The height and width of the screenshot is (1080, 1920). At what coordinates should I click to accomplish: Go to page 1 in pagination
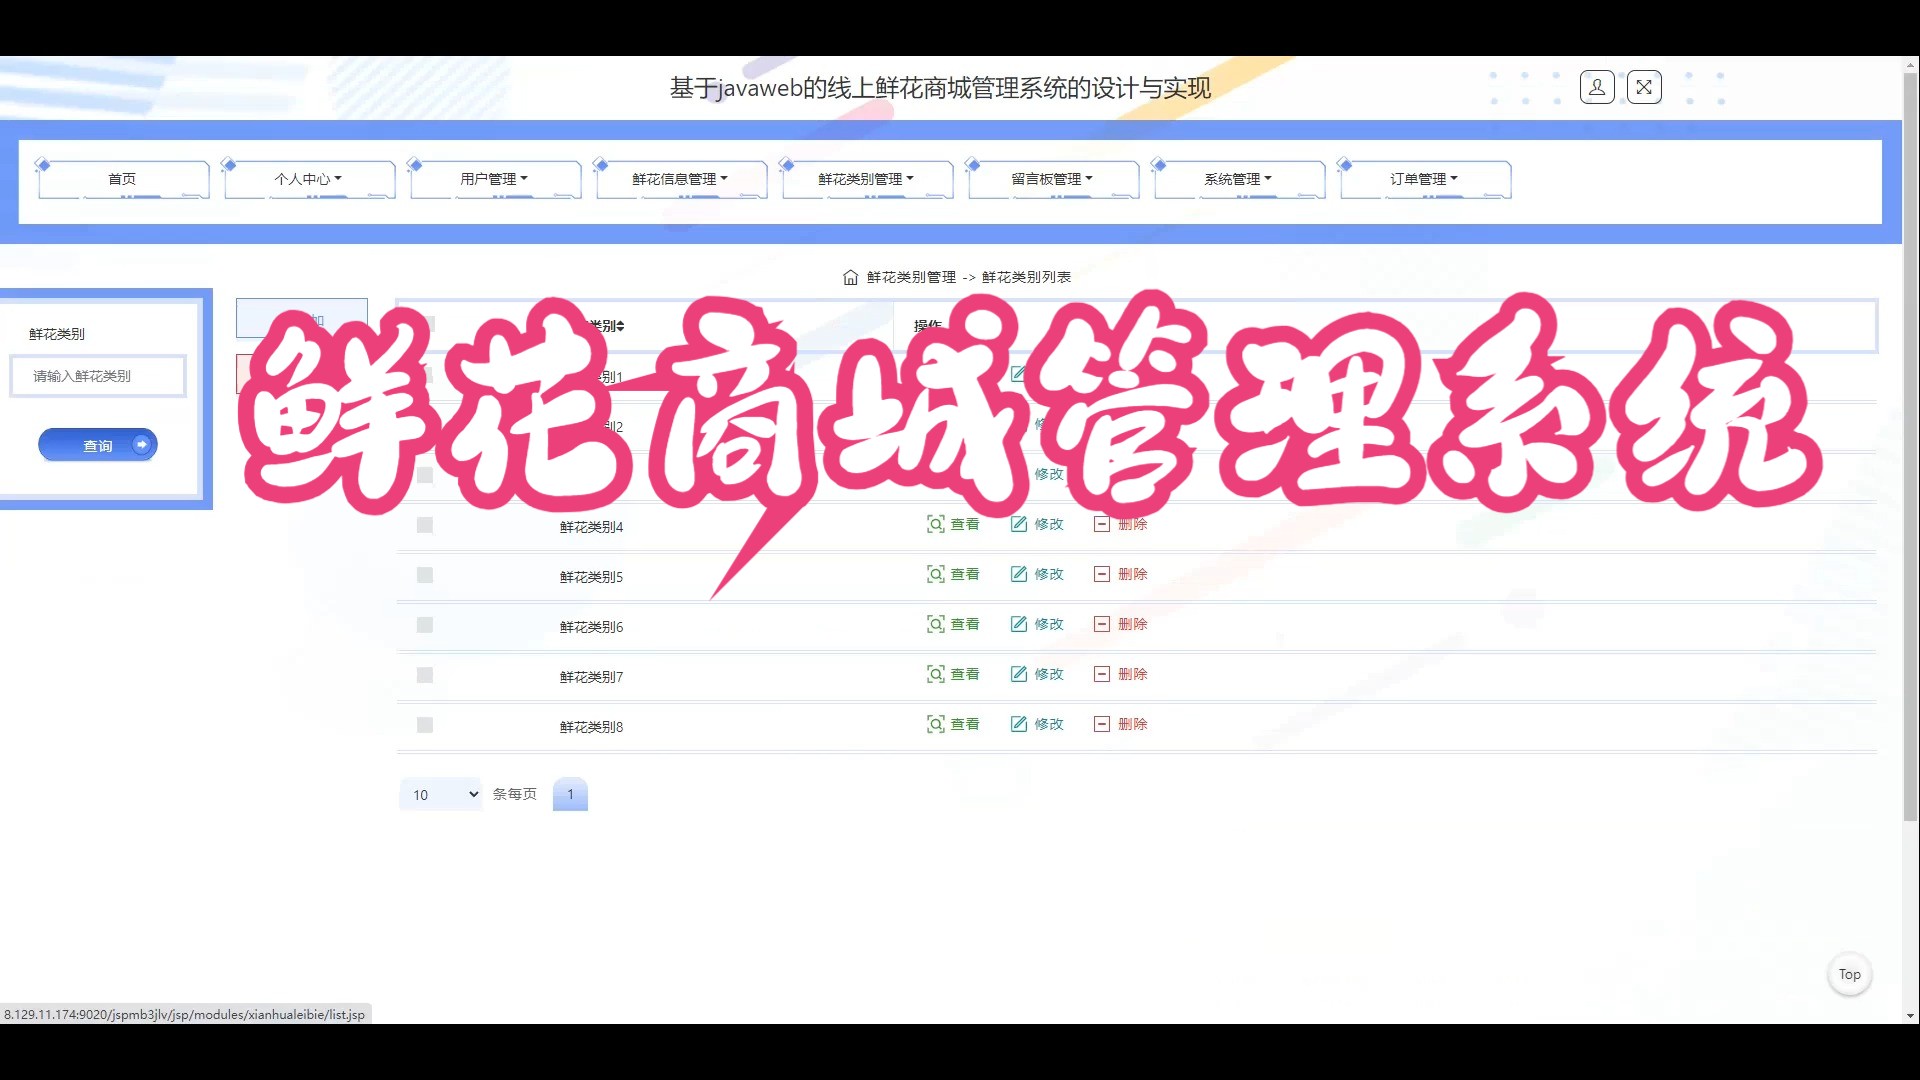pos(570,794)
